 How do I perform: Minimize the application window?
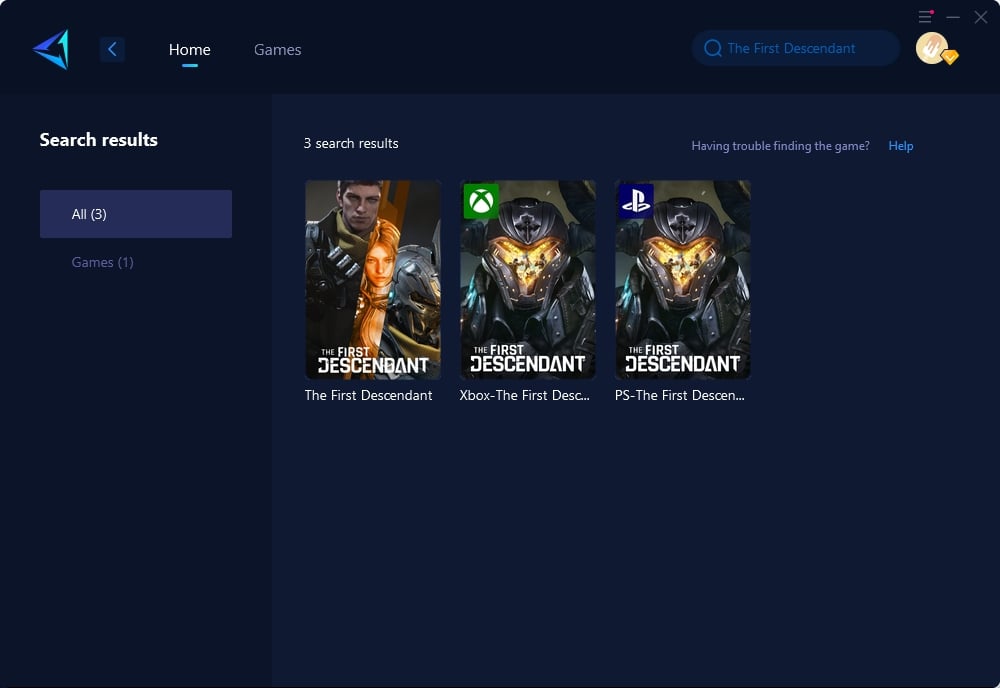click(953, 17)
